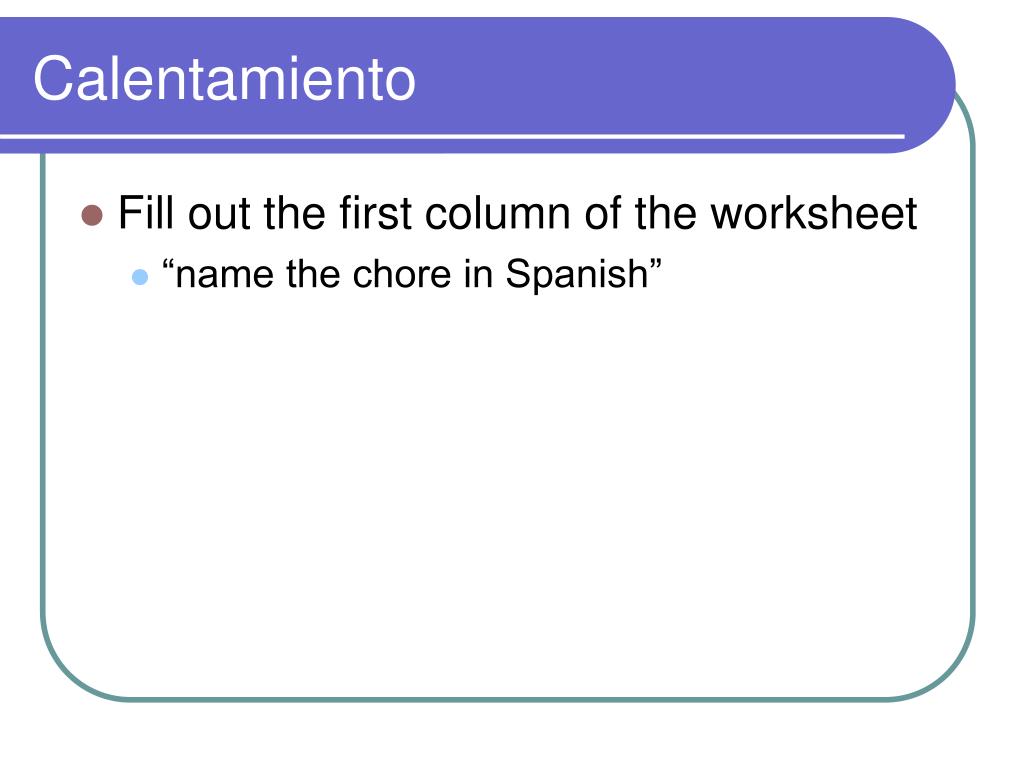The image size is (1024, 768).
Task: Click the brown bullet dot before "Fill out"
Action: [x=92, y=216]
